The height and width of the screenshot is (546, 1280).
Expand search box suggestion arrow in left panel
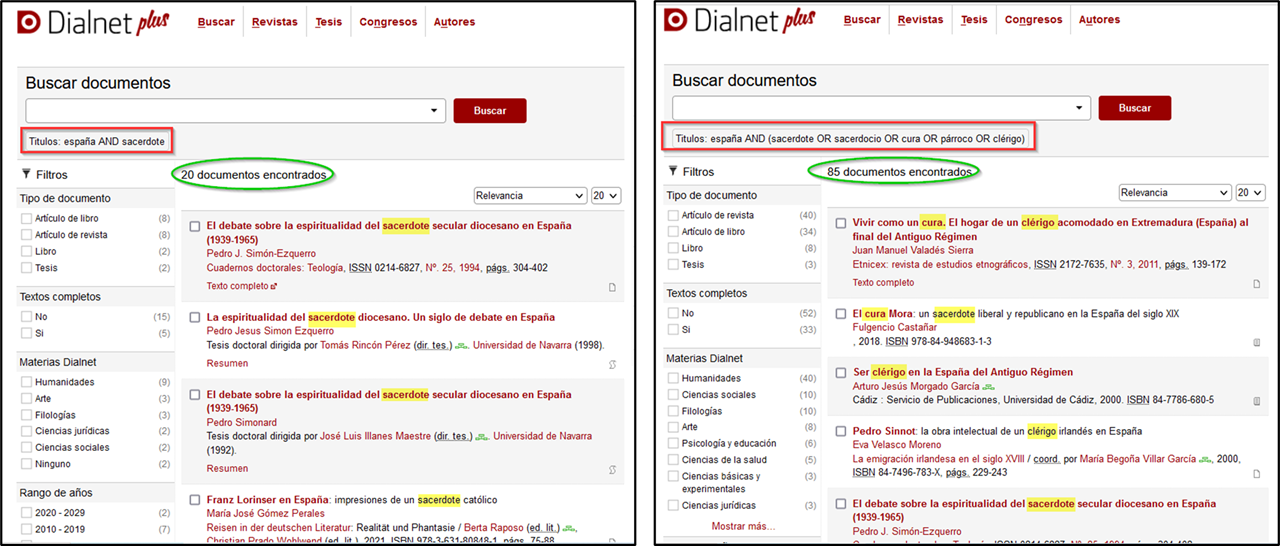tap(435, 111)
